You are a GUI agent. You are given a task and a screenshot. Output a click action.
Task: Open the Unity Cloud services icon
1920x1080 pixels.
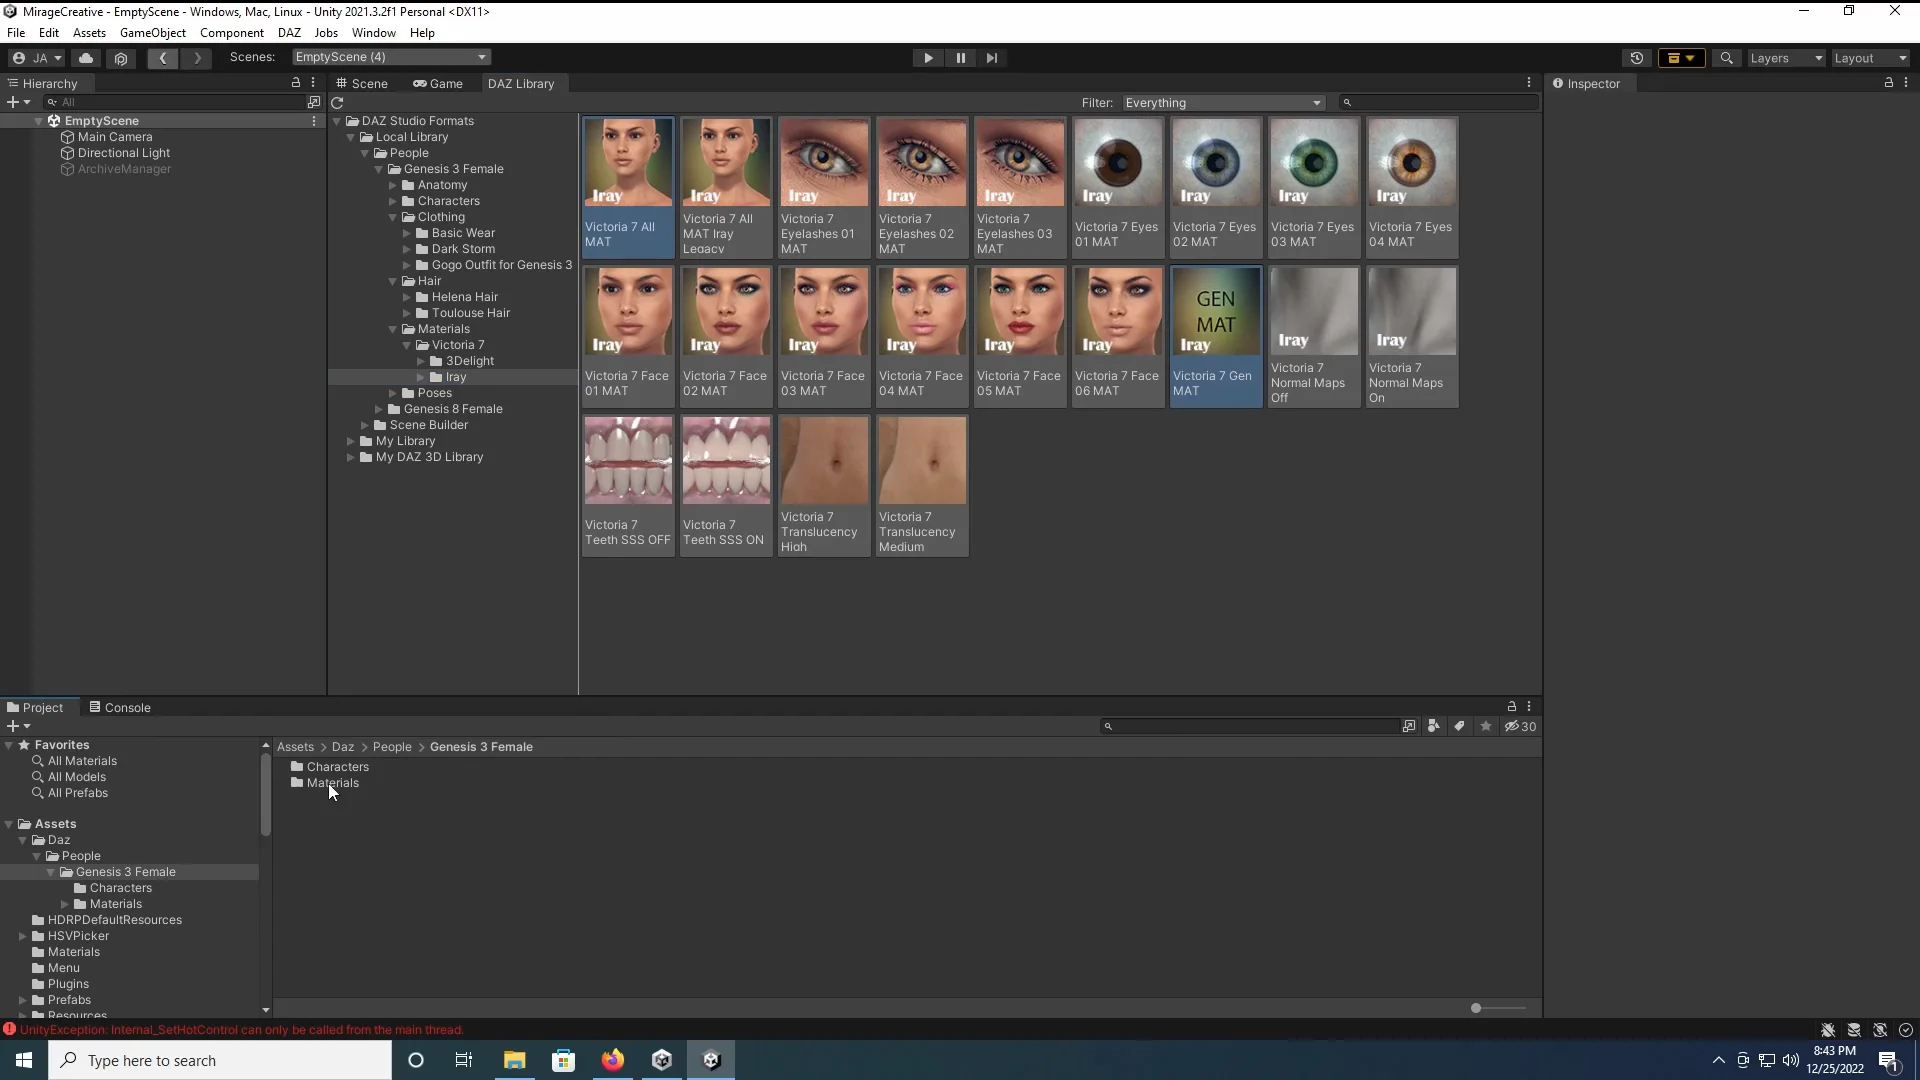(x=86, y=58)
